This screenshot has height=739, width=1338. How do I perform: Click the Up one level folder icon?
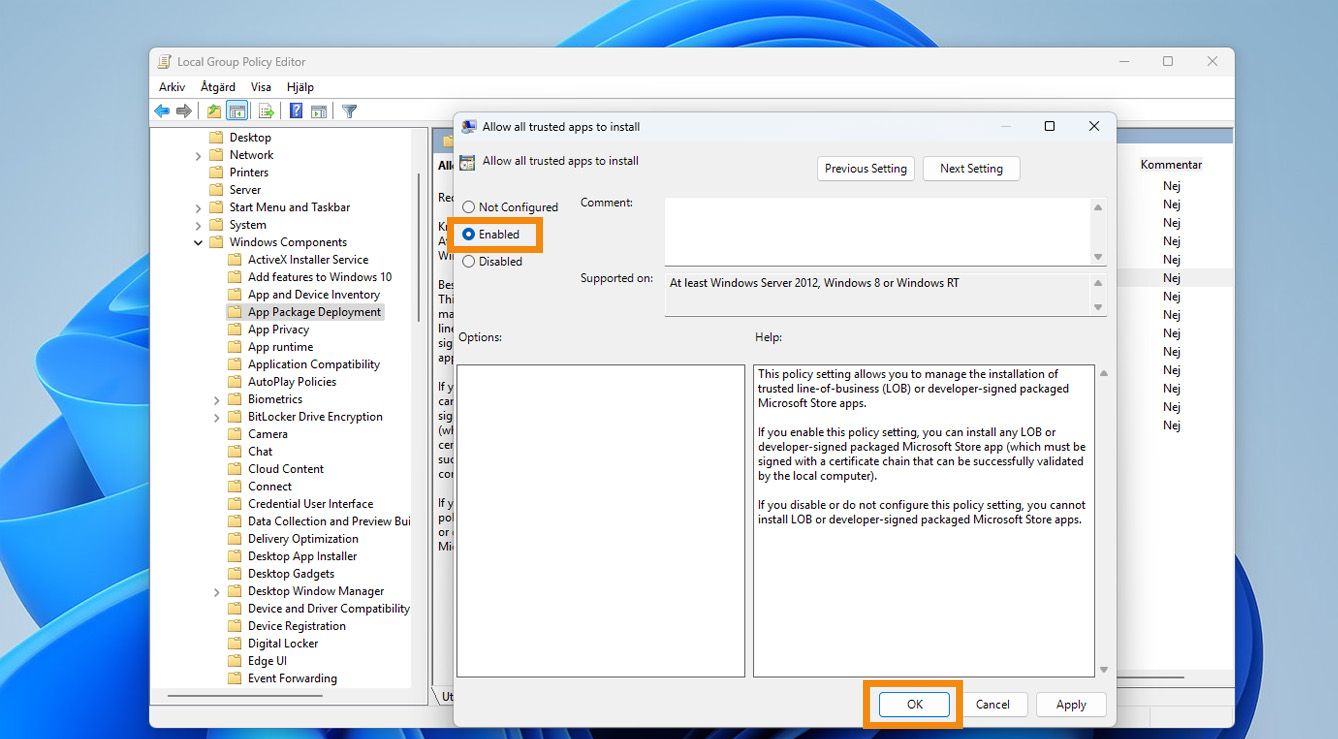[214, 111]
